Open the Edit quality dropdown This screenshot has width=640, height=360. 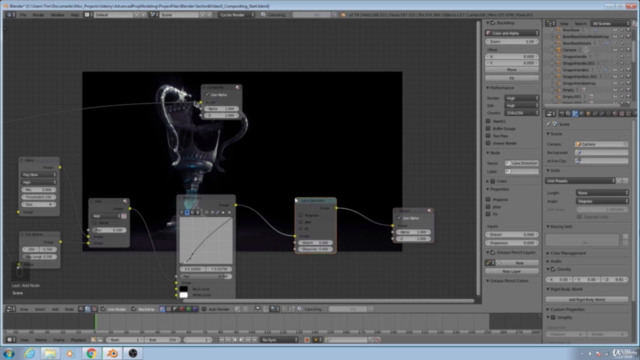tap(522, 105)
